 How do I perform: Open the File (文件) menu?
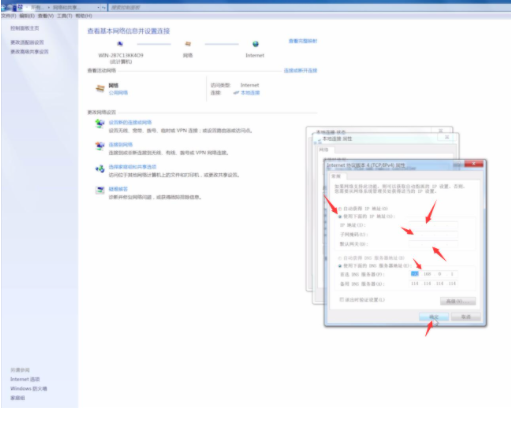[x=8, y=16]
